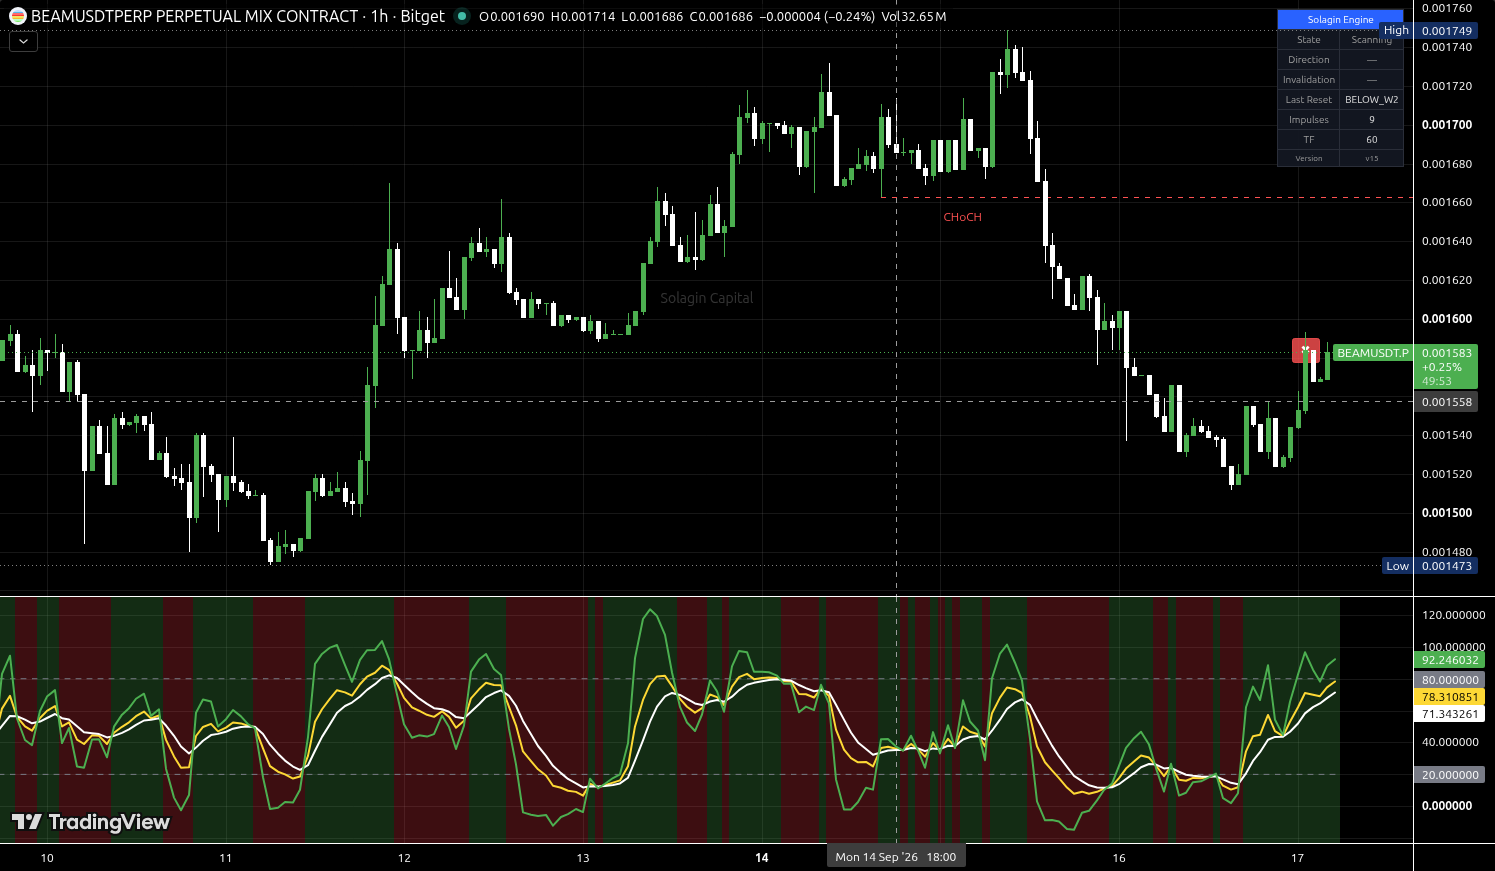Screen dimensions: 1495x871
Task: Click the red CHoCH label
Action: pyautogui.click(x=962, y=217)
